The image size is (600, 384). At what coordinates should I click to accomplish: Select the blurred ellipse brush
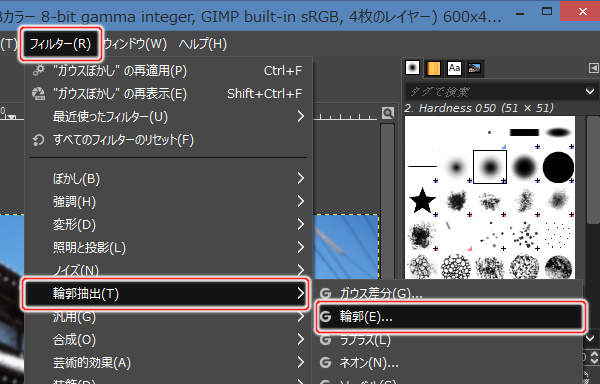(559, 133)
